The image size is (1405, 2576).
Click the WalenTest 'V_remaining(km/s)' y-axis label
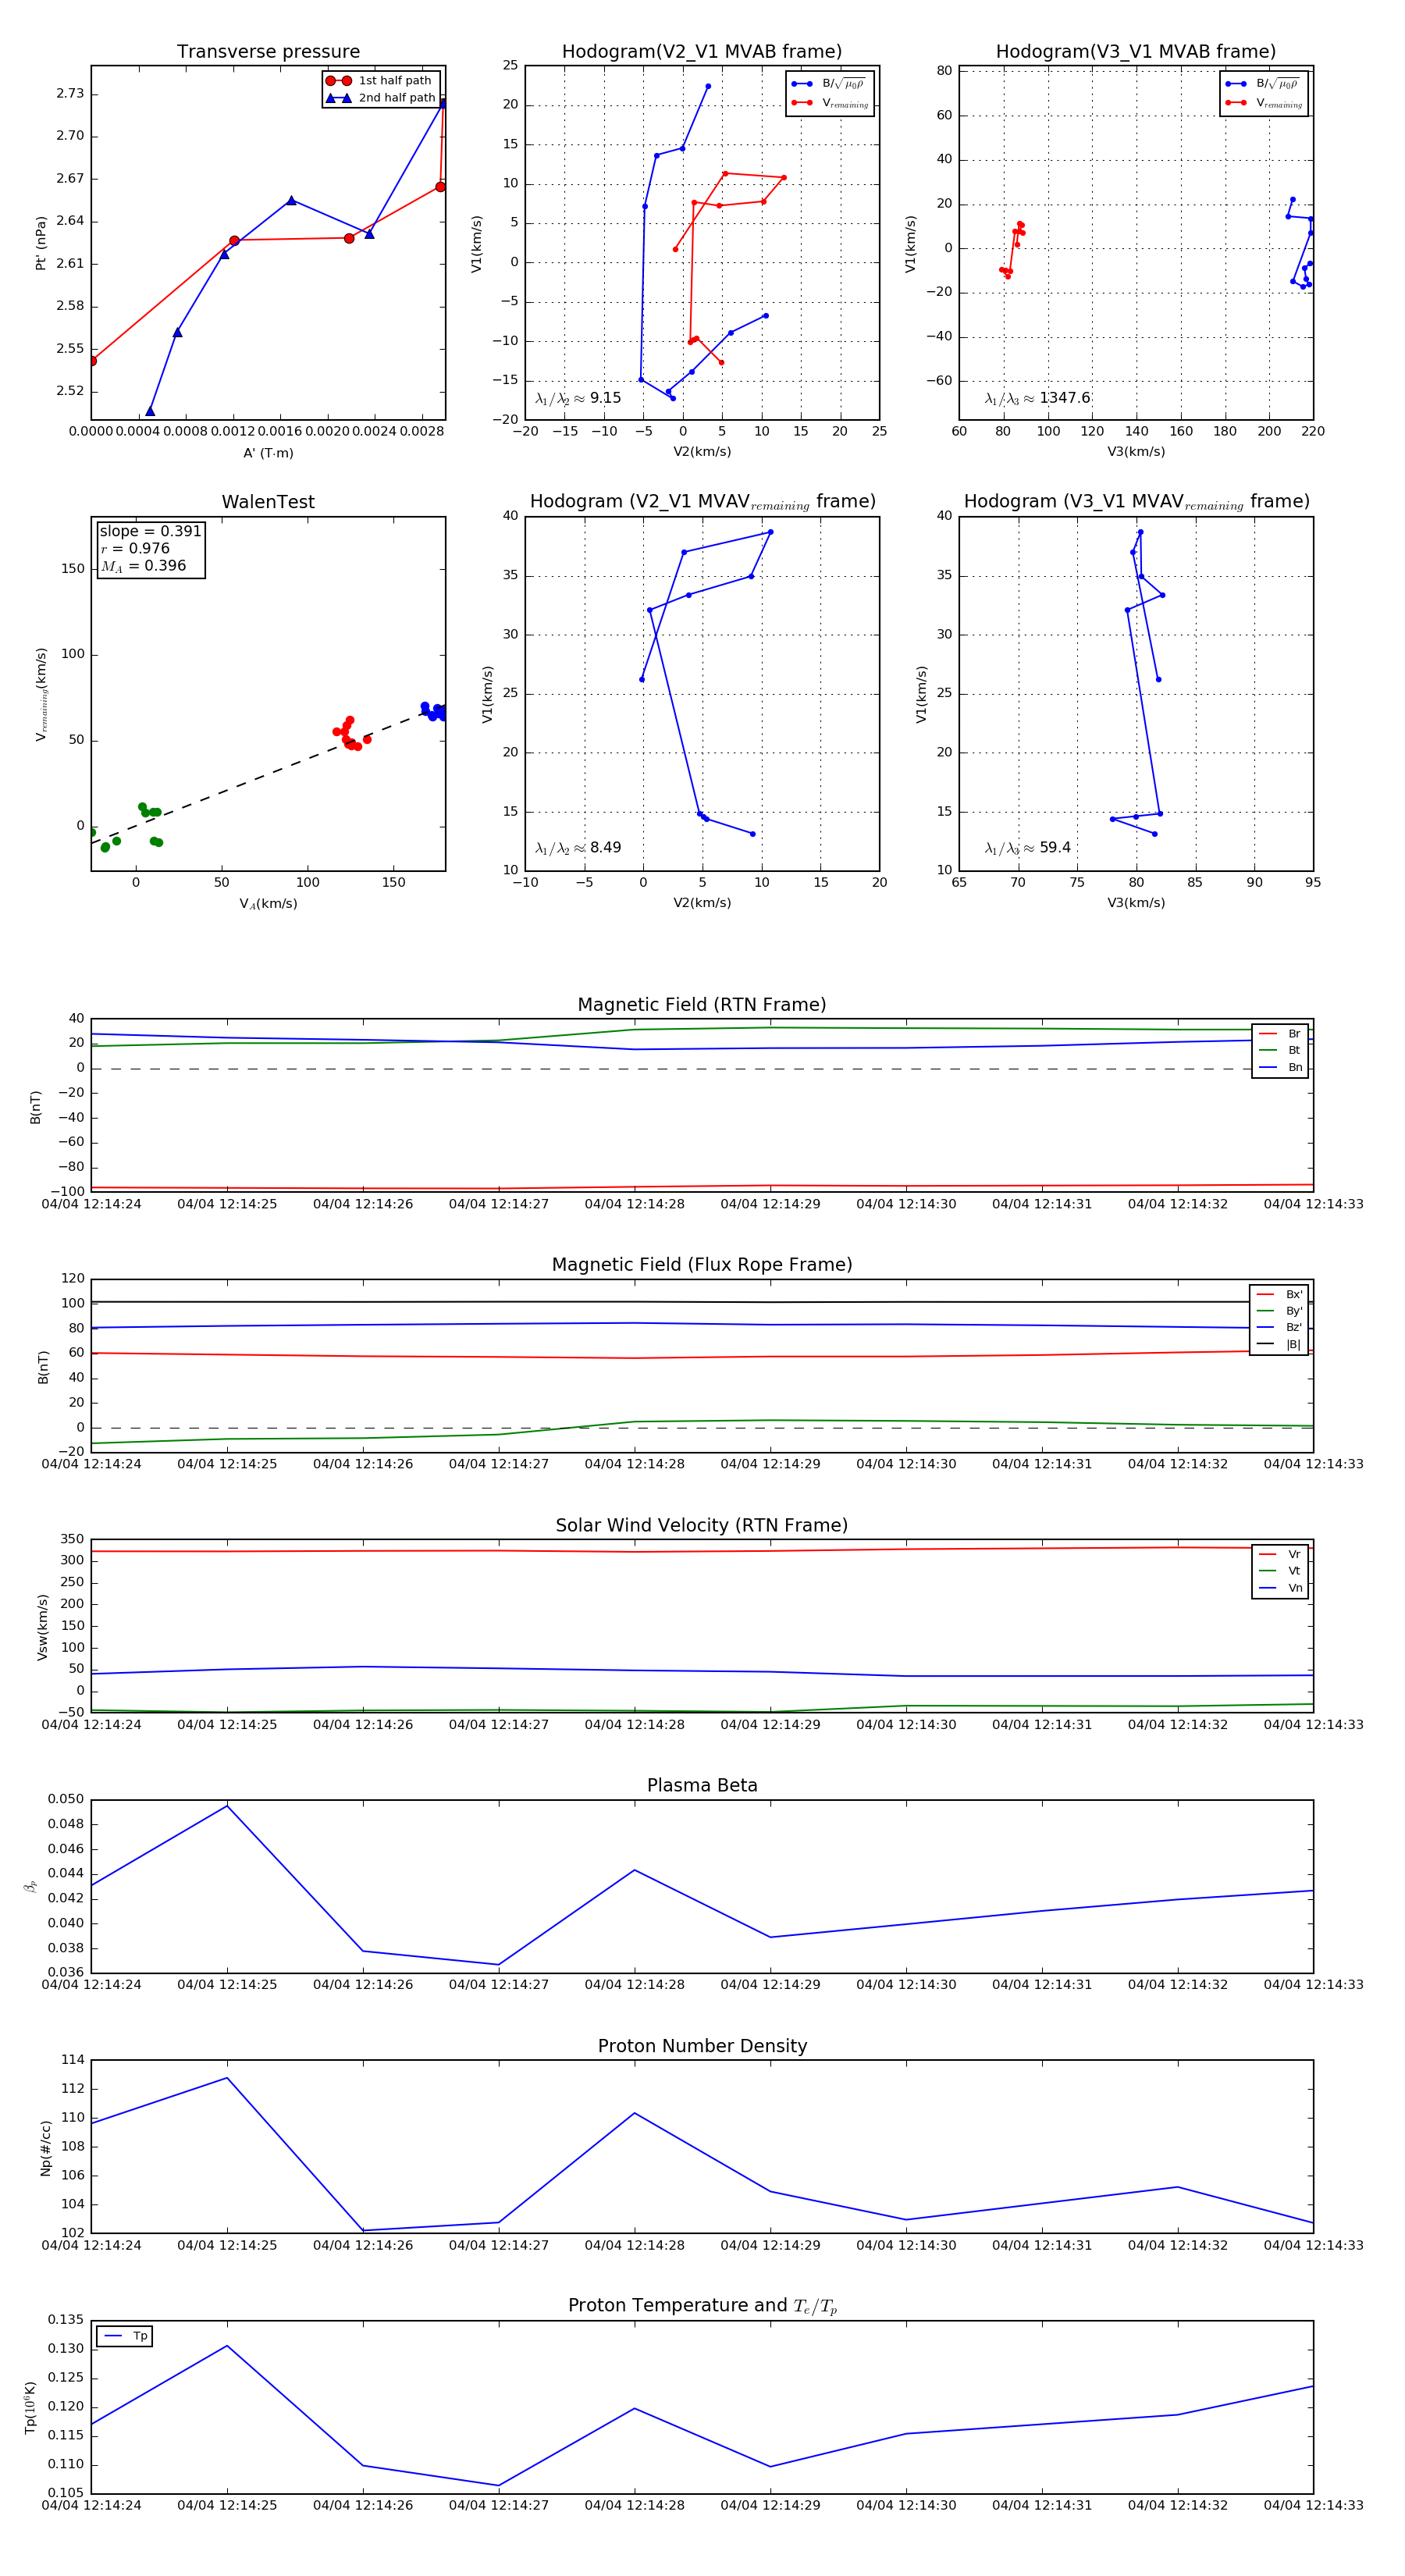41,694
